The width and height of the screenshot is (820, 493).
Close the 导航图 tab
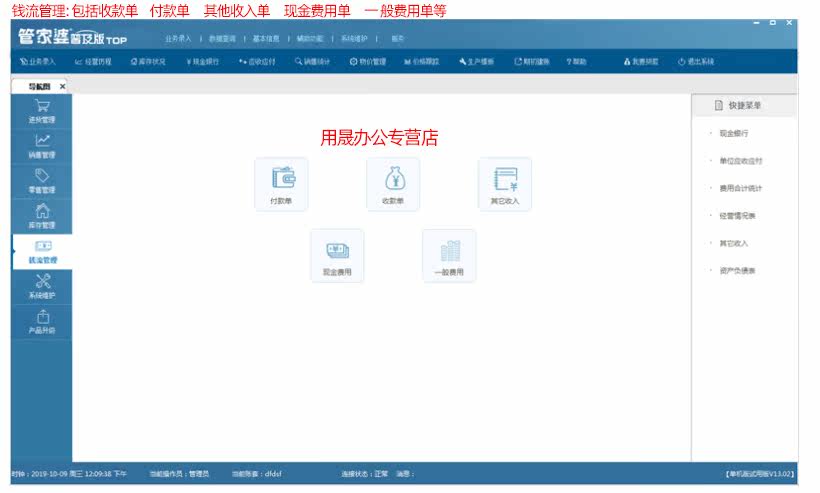[63, 86]
